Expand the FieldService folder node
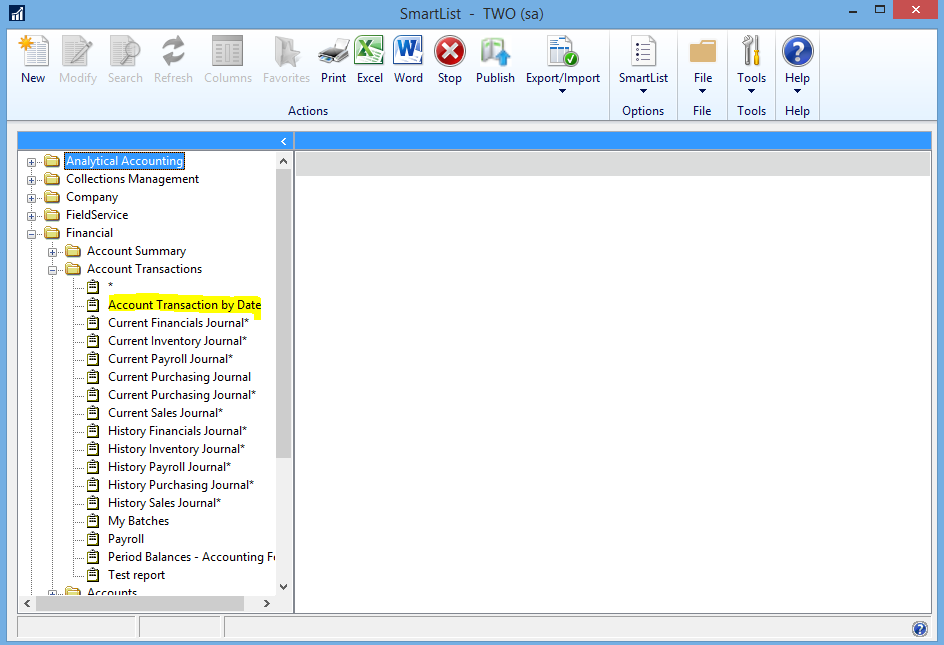The height and width of the screenshot is (645, 944). click(31, 216)
